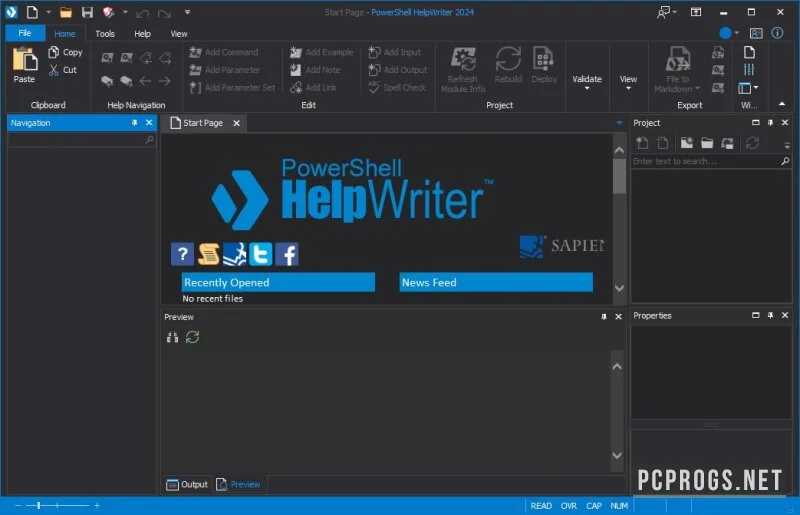Click the zoom slider handle in status bar
The height and width of the screenshot is (515, 800).
pos(39,506)
